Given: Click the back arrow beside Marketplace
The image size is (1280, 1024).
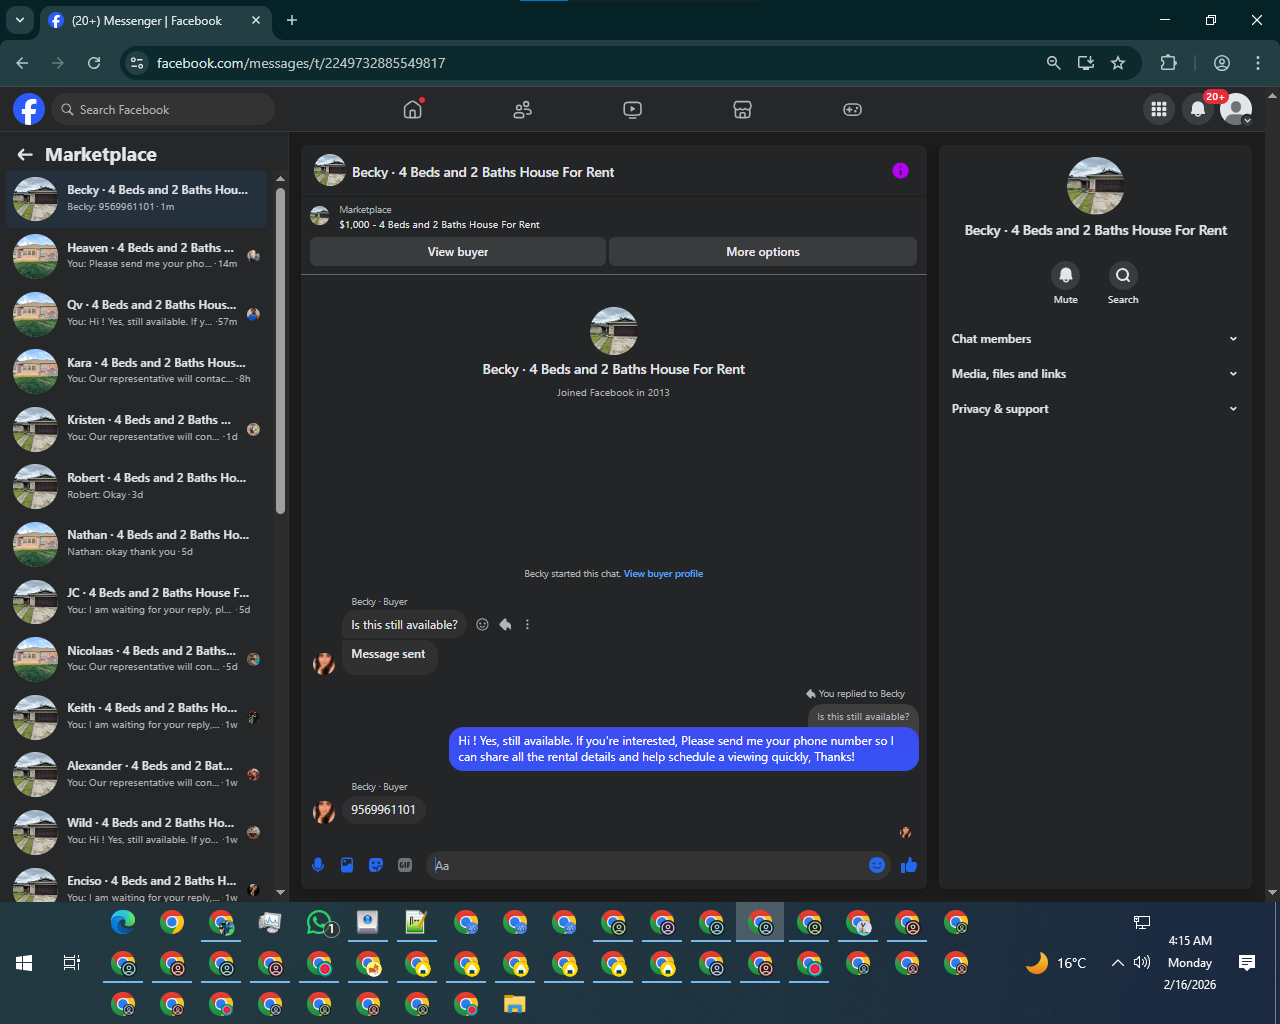Looking at the screenshot, I should click(x=25, y=155).
